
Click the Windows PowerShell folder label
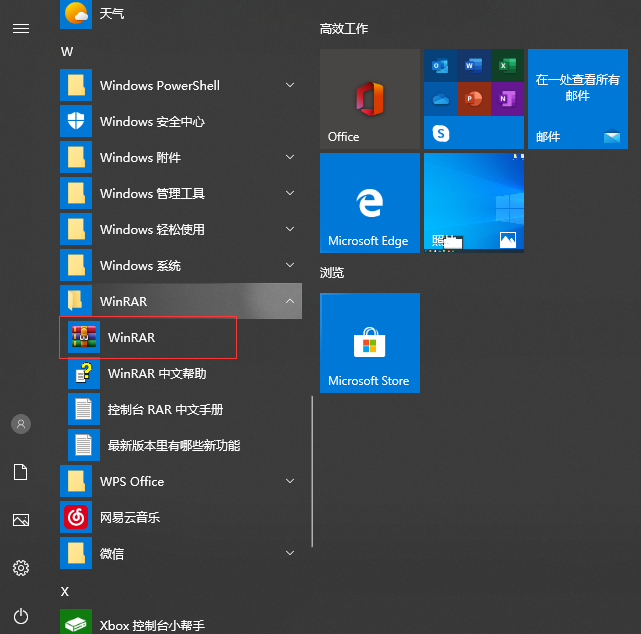(160, 85)
